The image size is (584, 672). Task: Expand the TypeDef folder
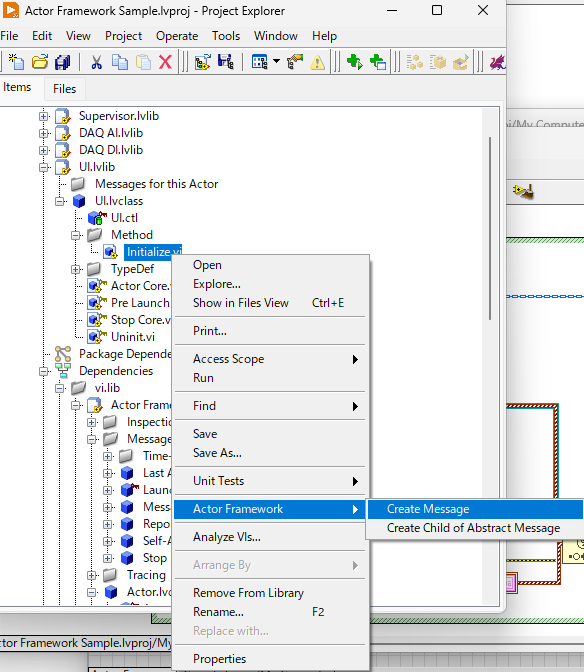76,269
